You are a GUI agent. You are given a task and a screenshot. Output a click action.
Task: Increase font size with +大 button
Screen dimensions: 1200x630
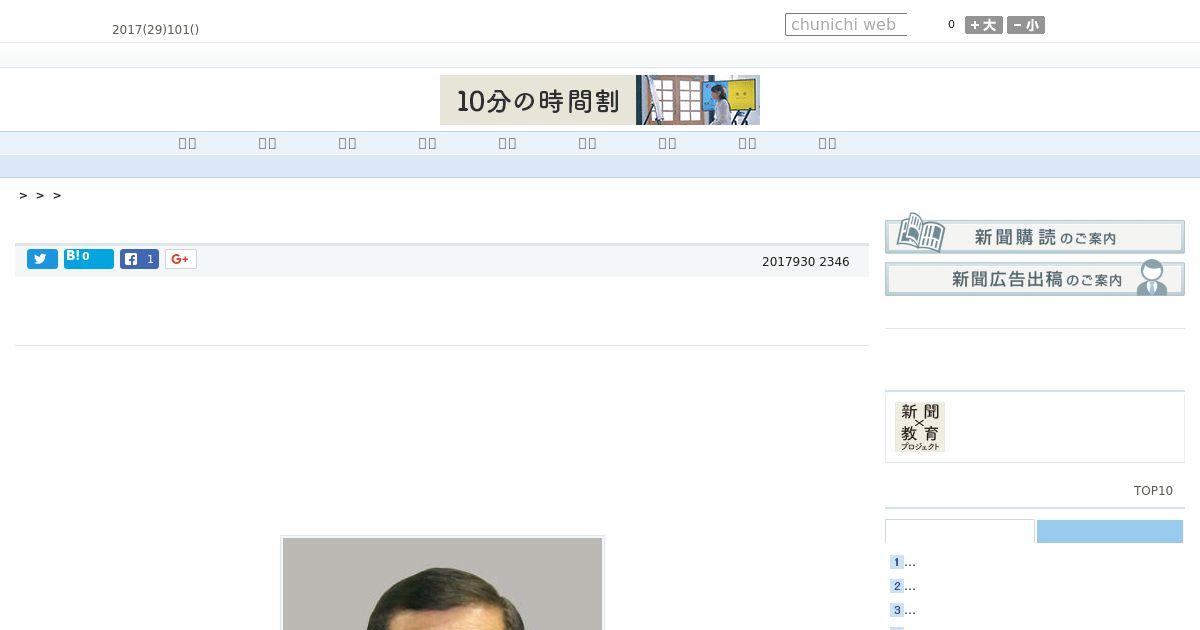[x=984, y=25]
